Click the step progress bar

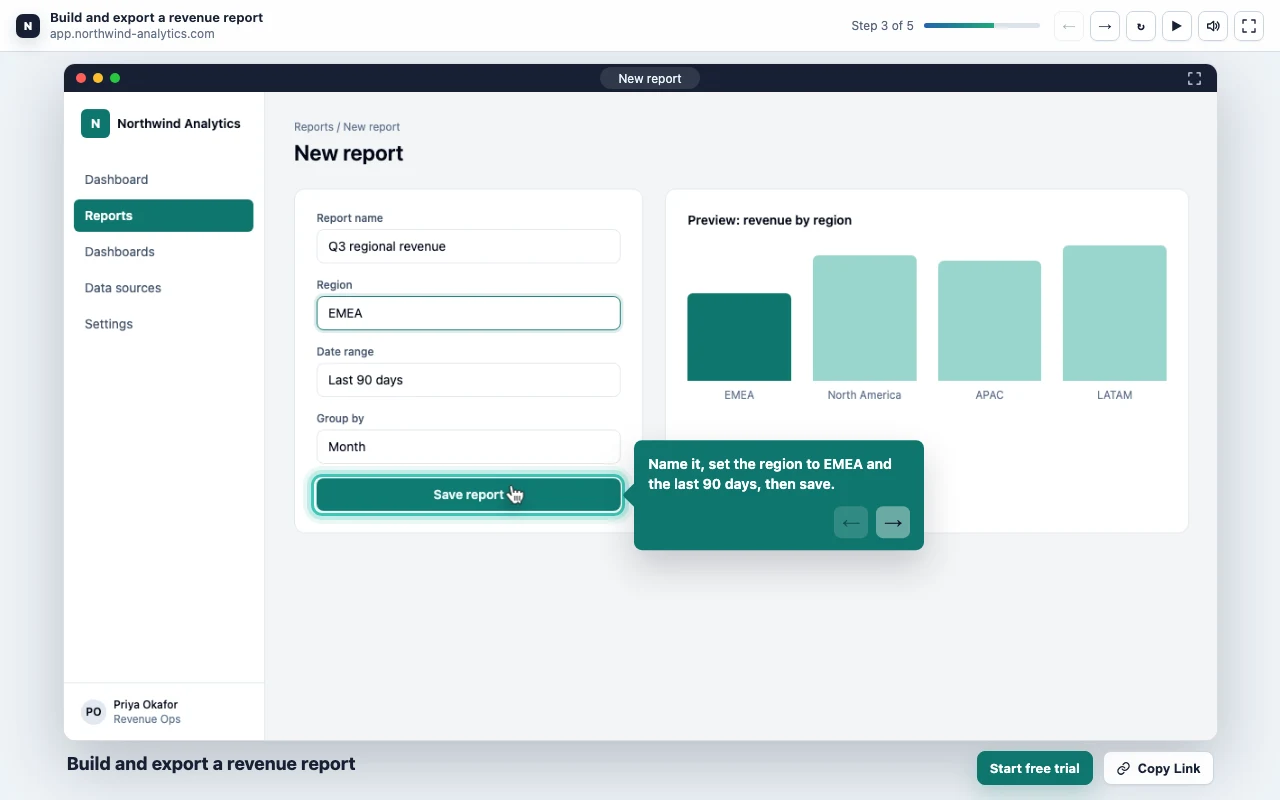[982, 26]
